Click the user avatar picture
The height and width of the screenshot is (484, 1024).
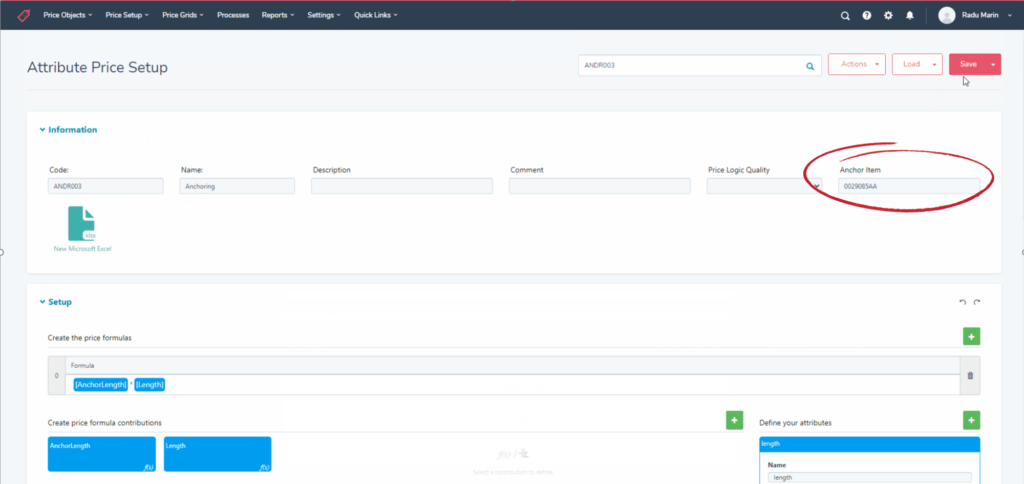click(946, 16)
